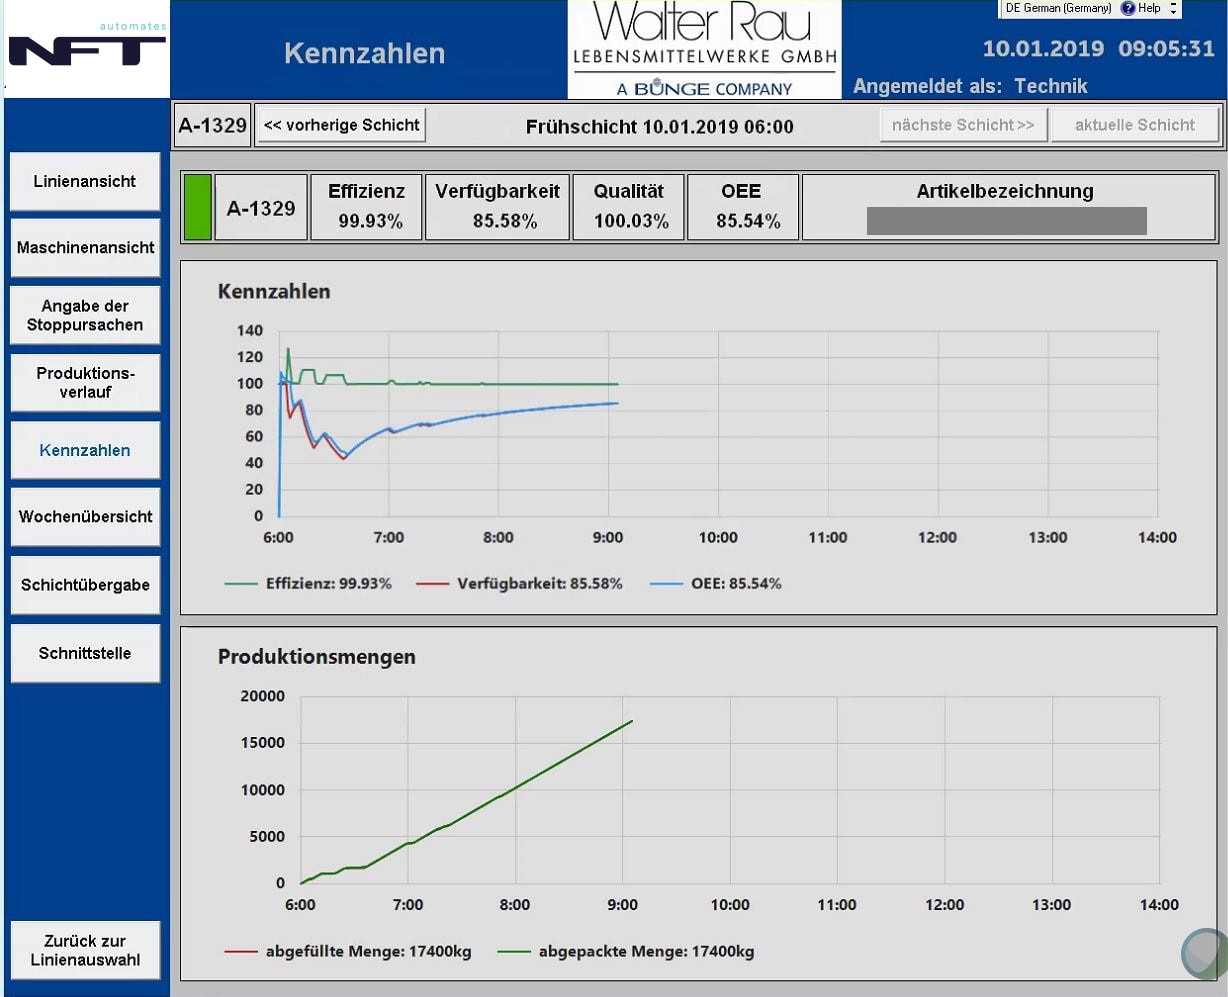Image resolution: width=1228 pixels, height=997 pixels.
Task: Click the aktuelle Schicht button
Action: coord(1135,125)
